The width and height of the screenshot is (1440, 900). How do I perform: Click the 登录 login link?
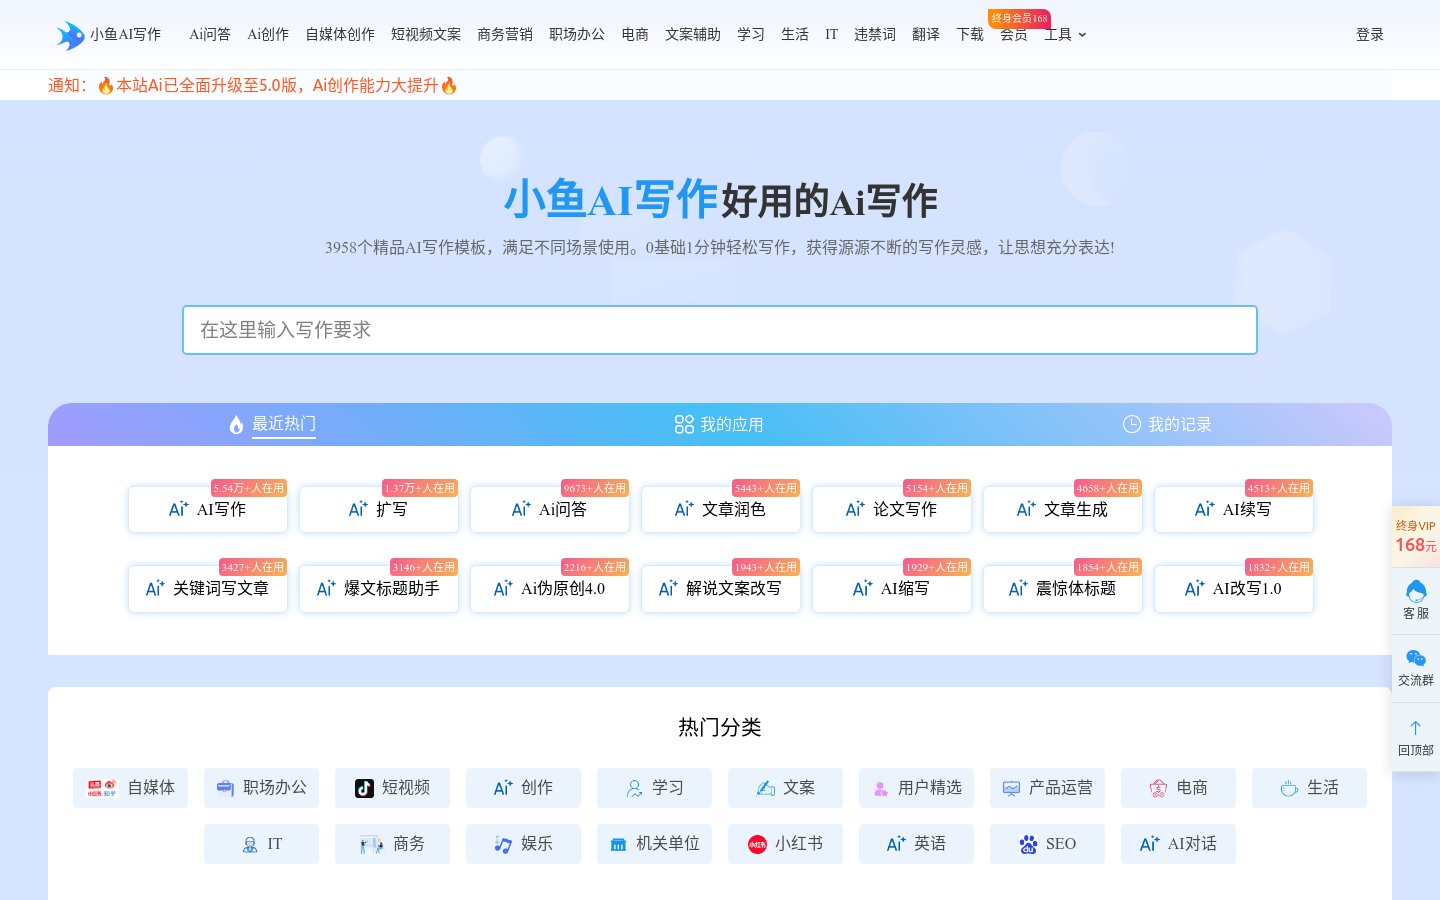pos(1369,35)
